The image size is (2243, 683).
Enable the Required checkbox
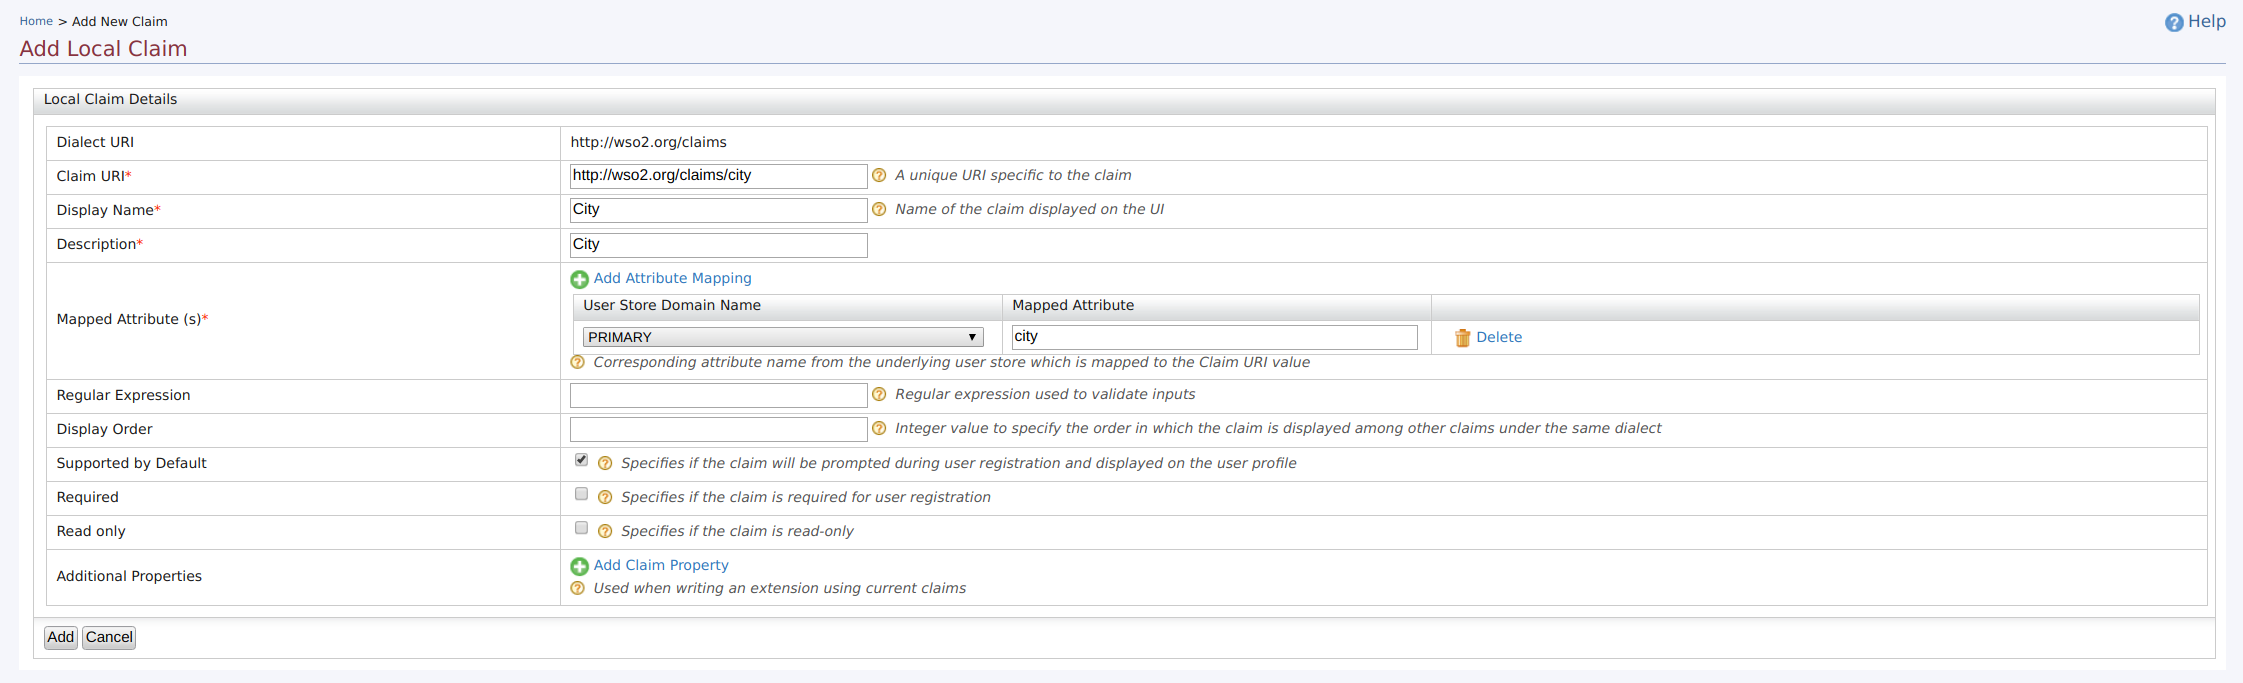pyautogui.click(x=581, y=494)
